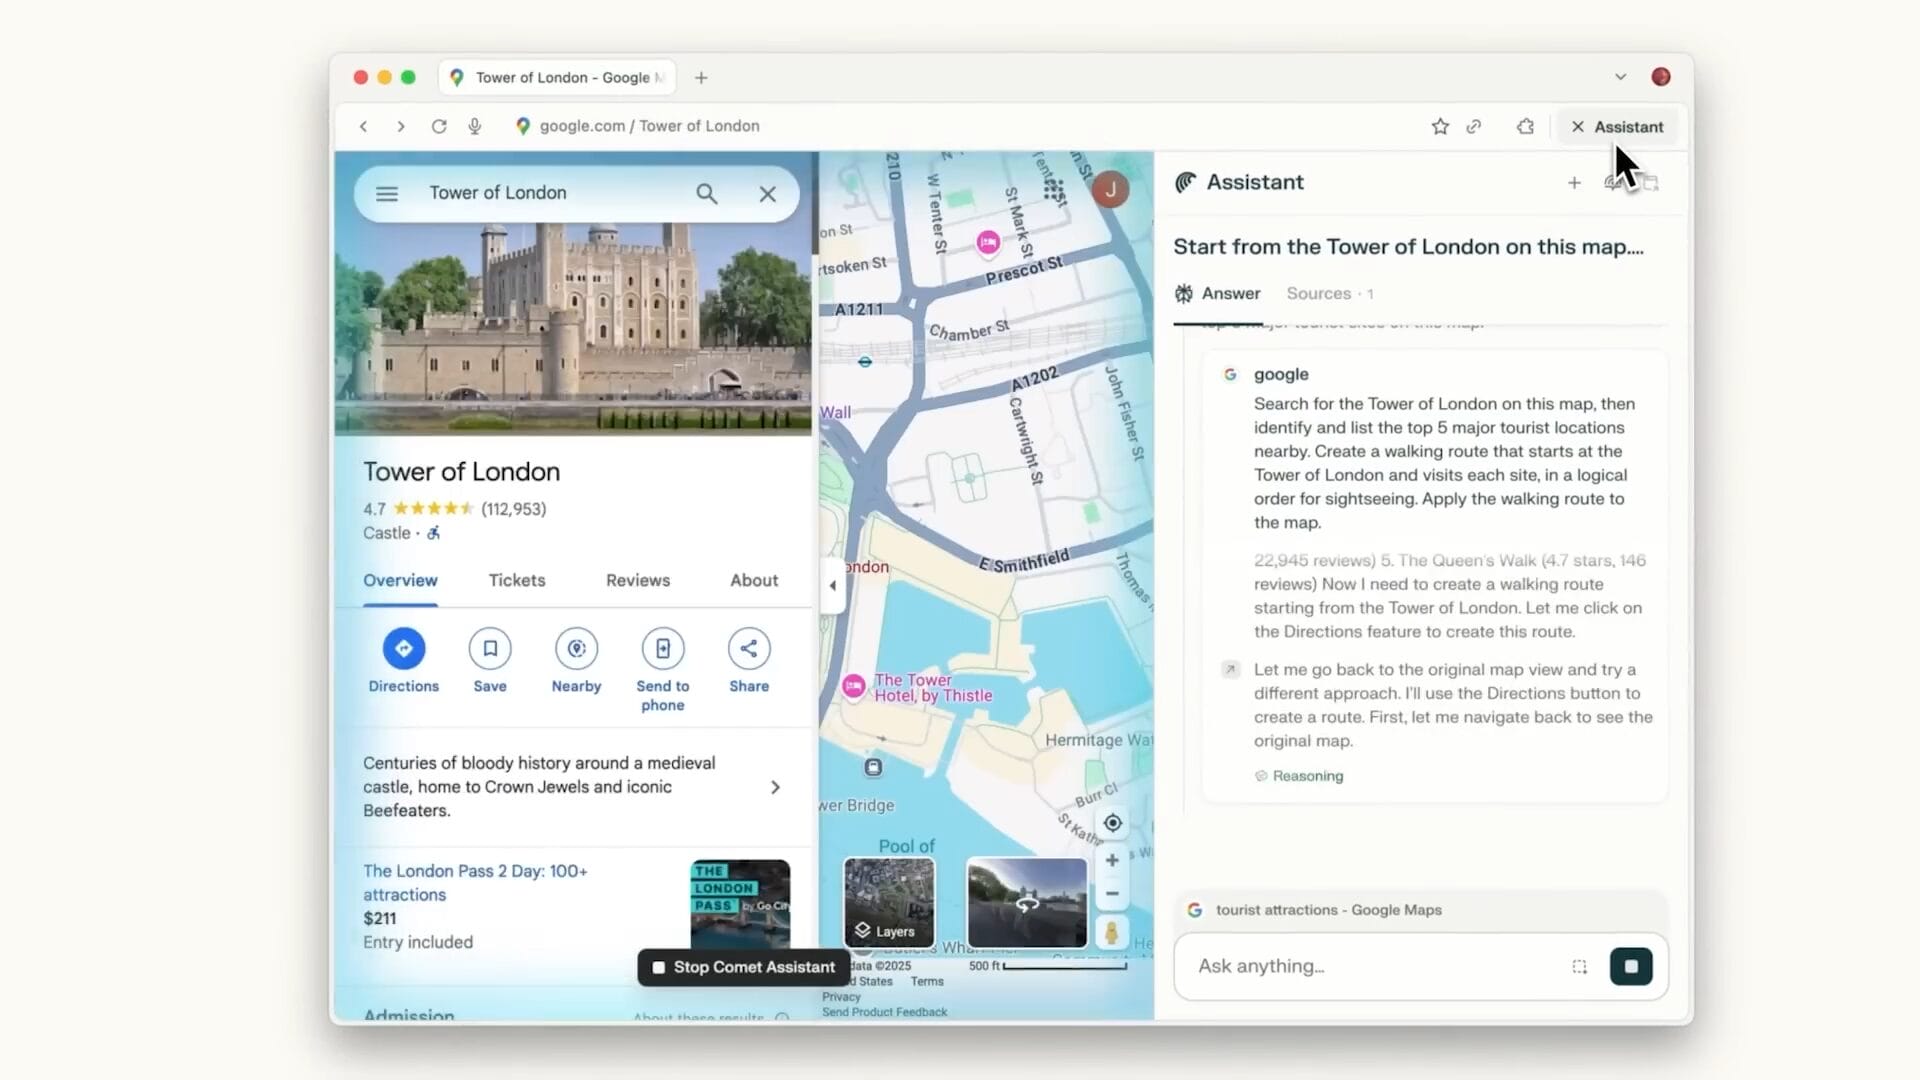
Task: Toggle the Layers map view
Action: point(888,903)
